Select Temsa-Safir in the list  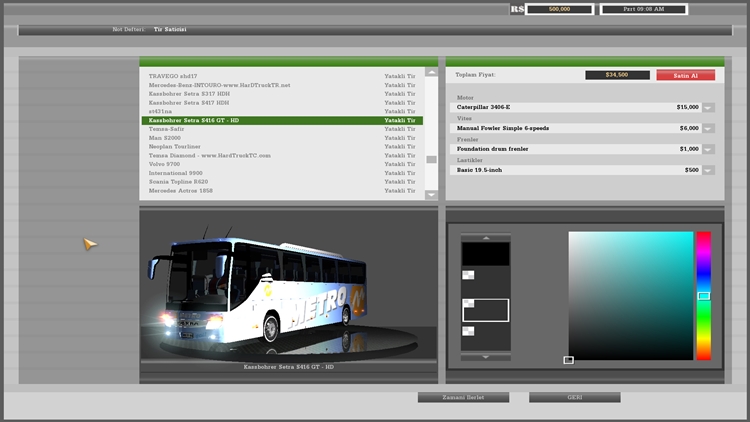click(282, 129)
